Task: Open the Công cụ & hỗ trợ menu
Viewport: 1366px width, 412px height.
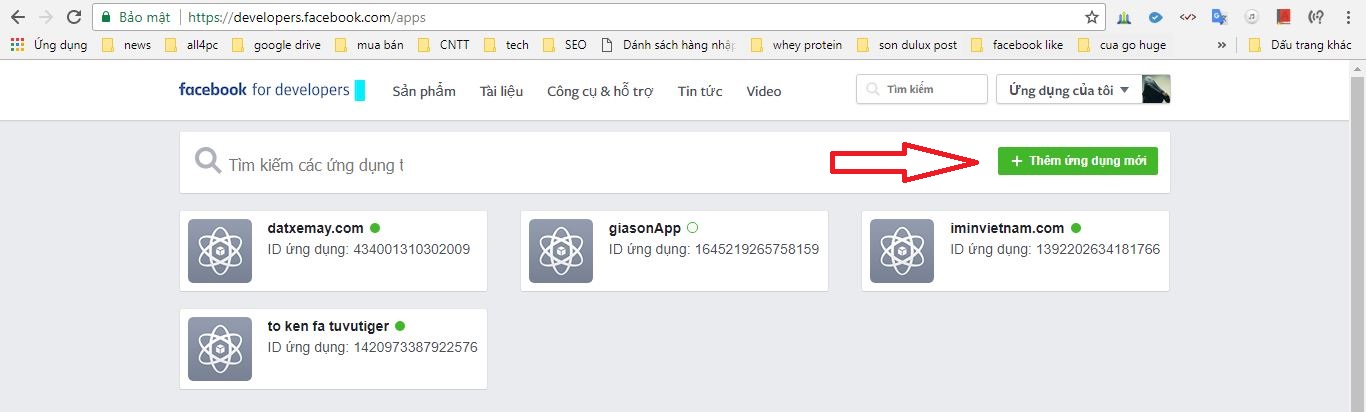Action: (600, 91)
